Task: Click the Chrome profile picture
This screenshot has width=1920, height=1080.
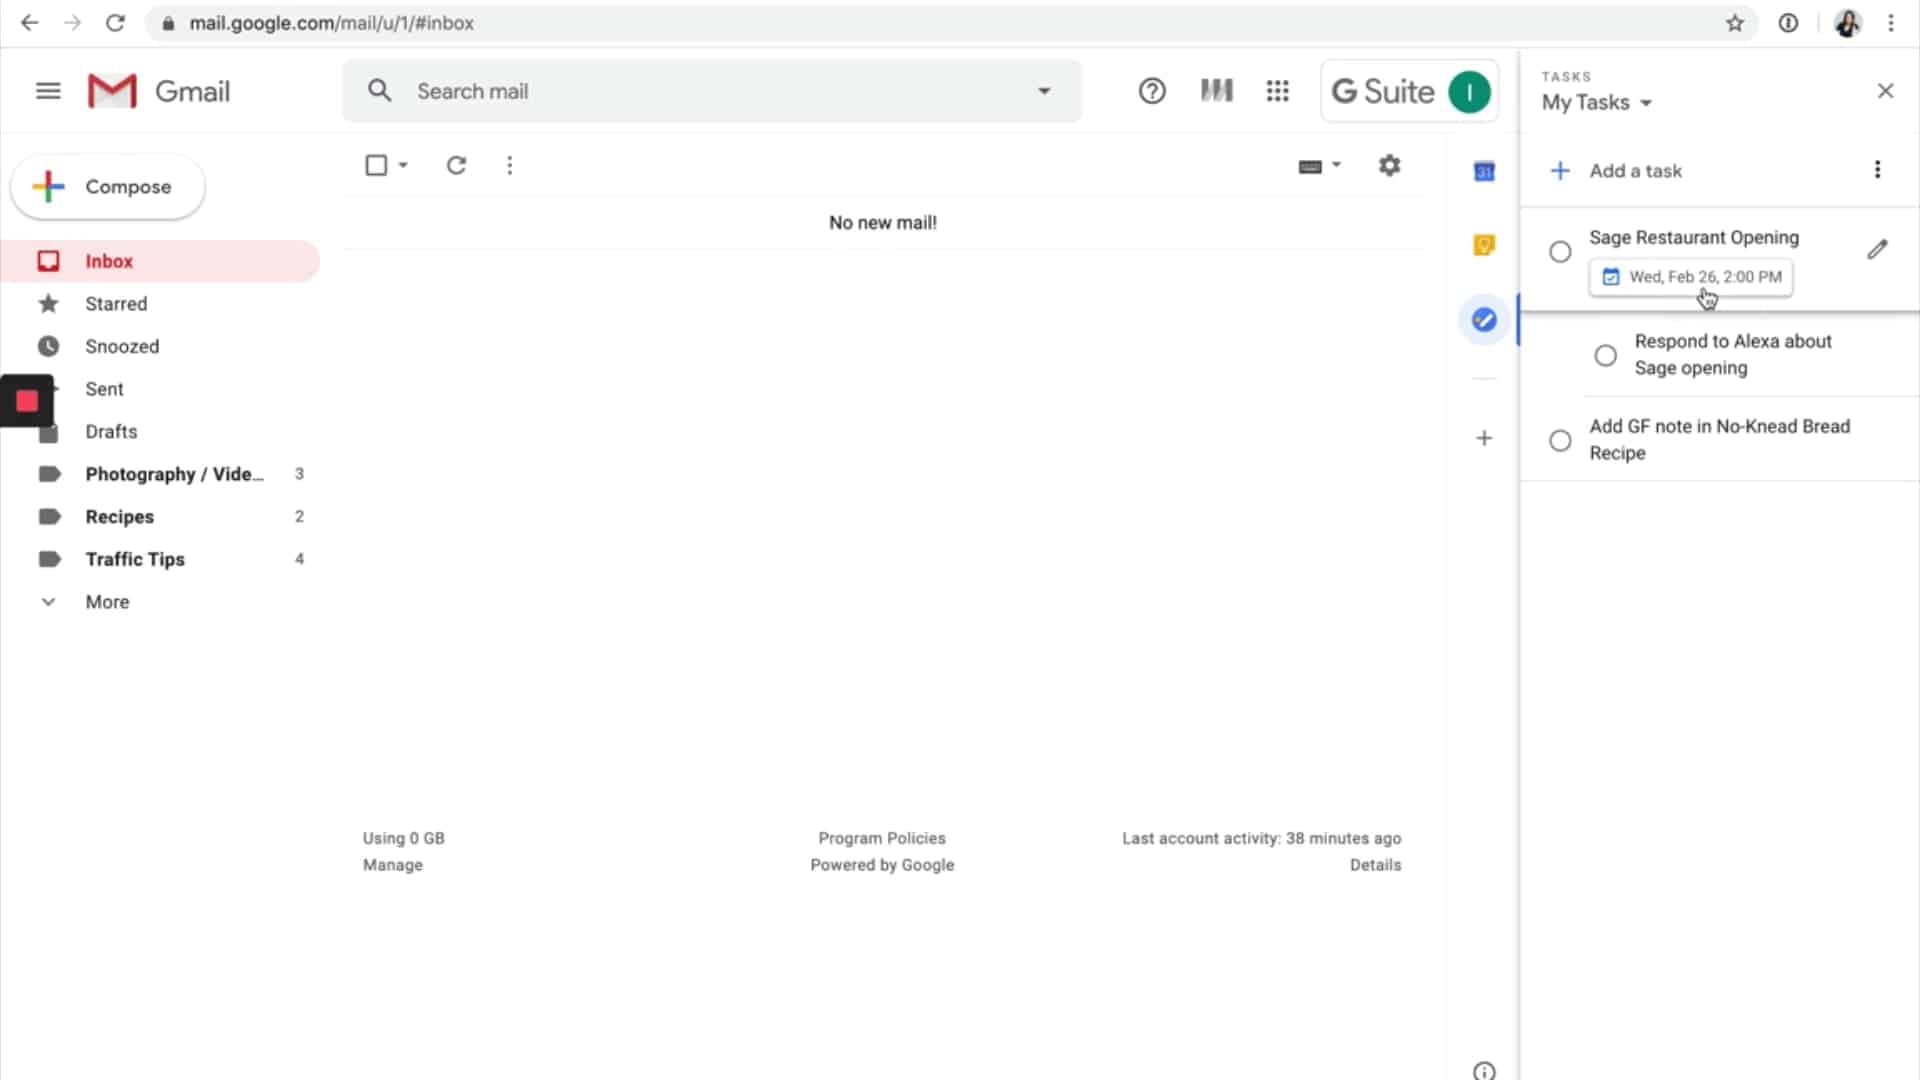Action: [1847, 23]
